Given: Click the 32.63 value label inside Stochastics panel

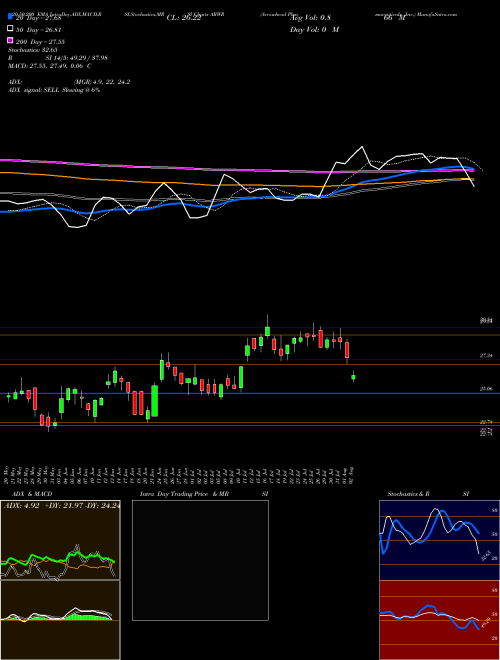Looking at the screenshot, I should [x=485, y=555].
